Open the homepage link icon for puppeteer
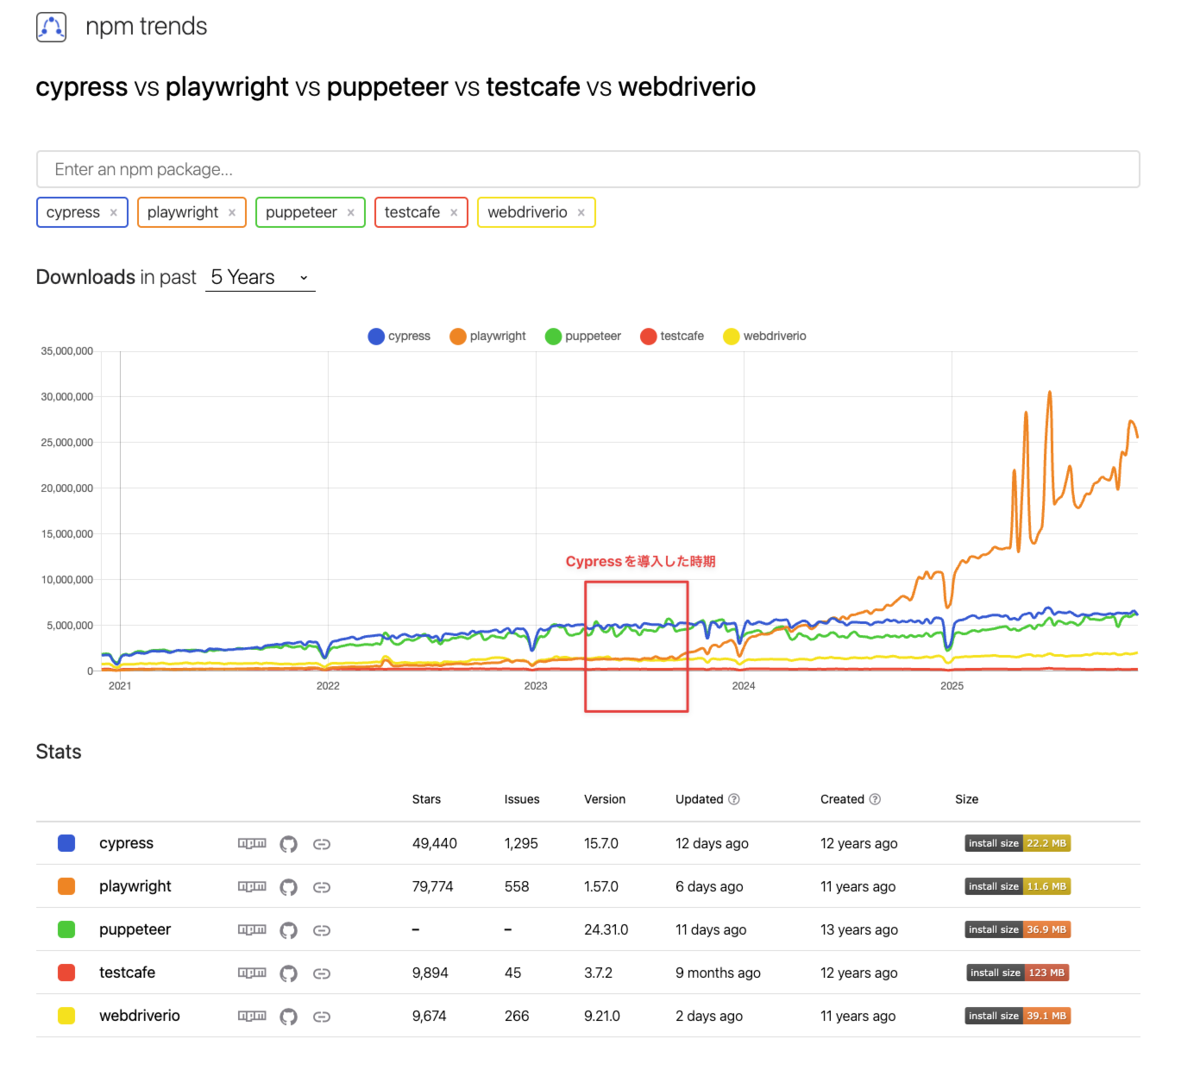 coord(322,930)
